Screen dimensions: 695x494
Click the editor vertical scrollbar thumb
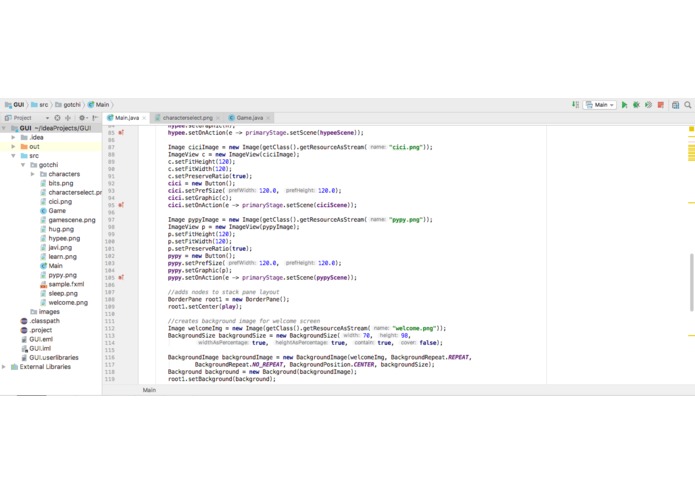click(x=691, y=282)
